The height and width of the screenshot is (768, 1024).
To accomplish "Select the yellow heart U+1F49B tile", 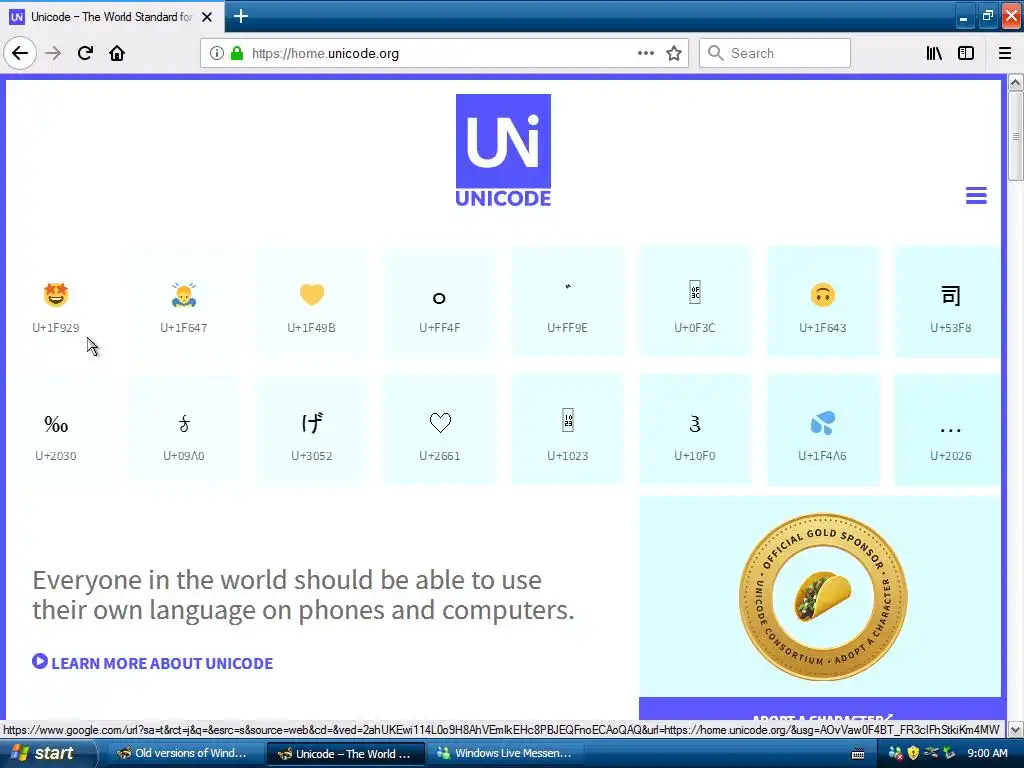I will click(312, 302).
